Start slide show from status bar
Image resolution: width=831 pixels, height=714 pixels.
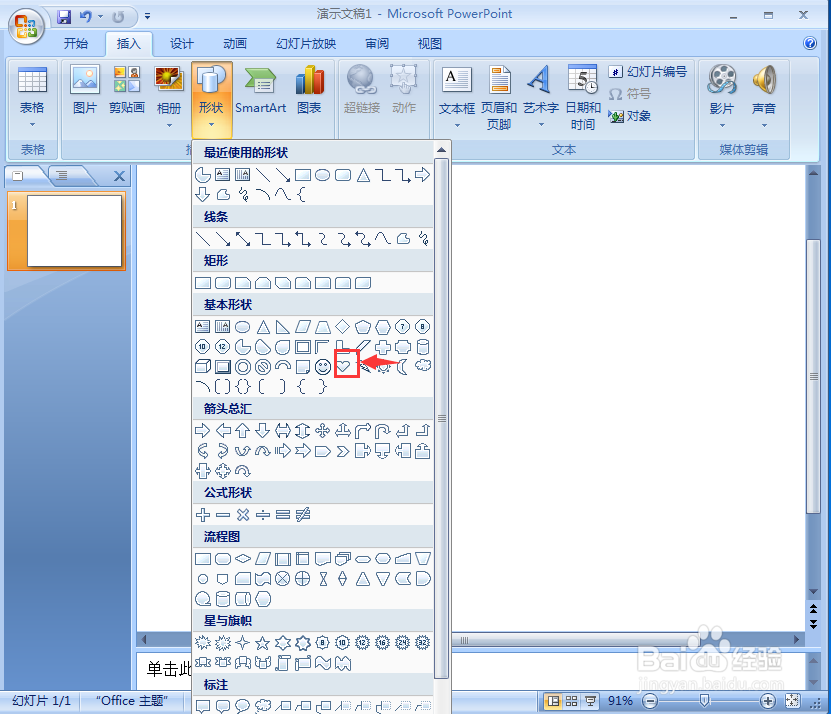click(x=590, y=701)
